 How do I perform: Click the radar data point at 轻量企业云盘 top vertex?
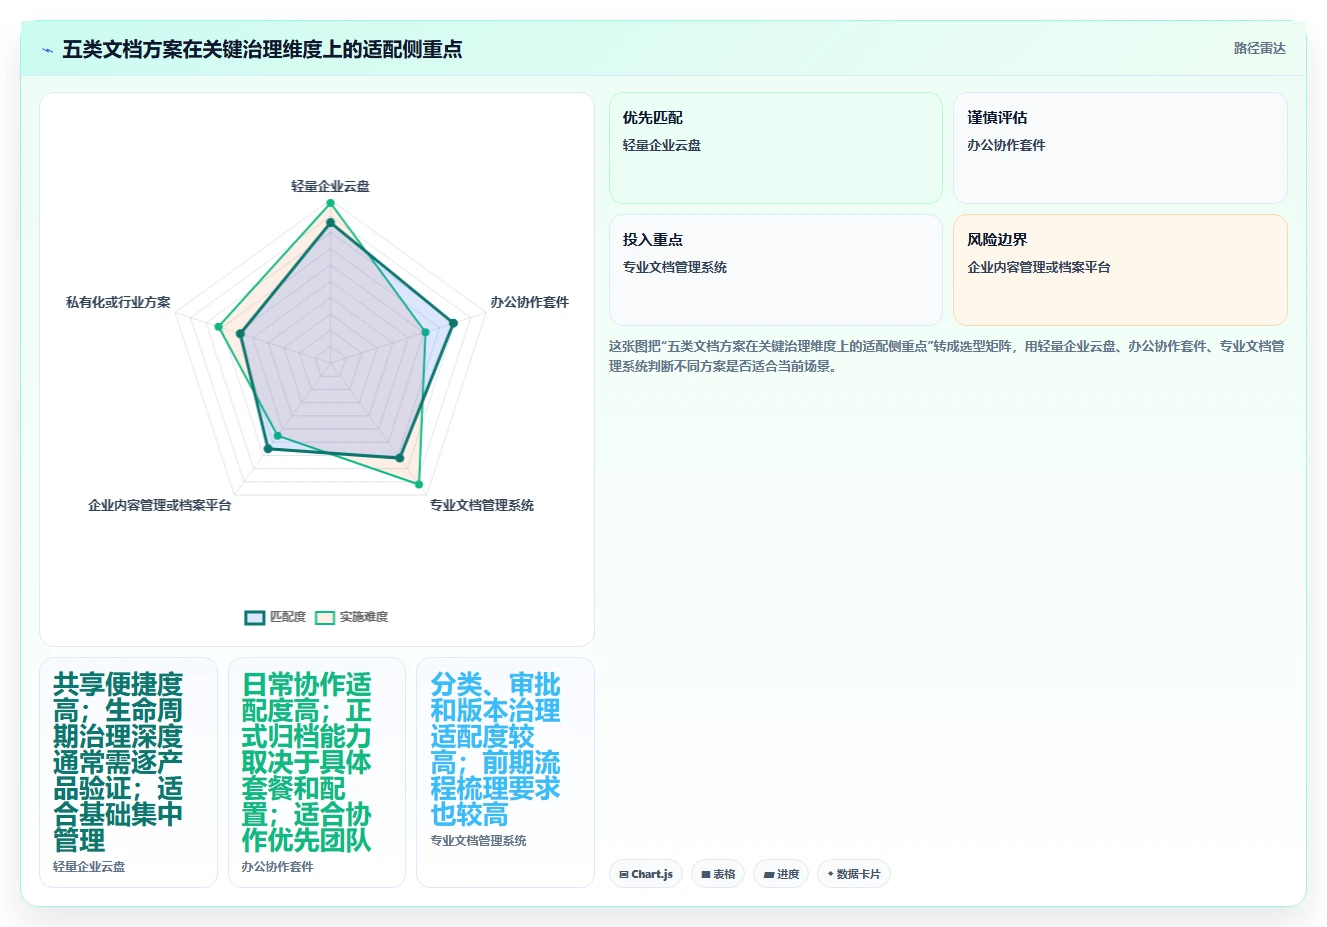330,204
